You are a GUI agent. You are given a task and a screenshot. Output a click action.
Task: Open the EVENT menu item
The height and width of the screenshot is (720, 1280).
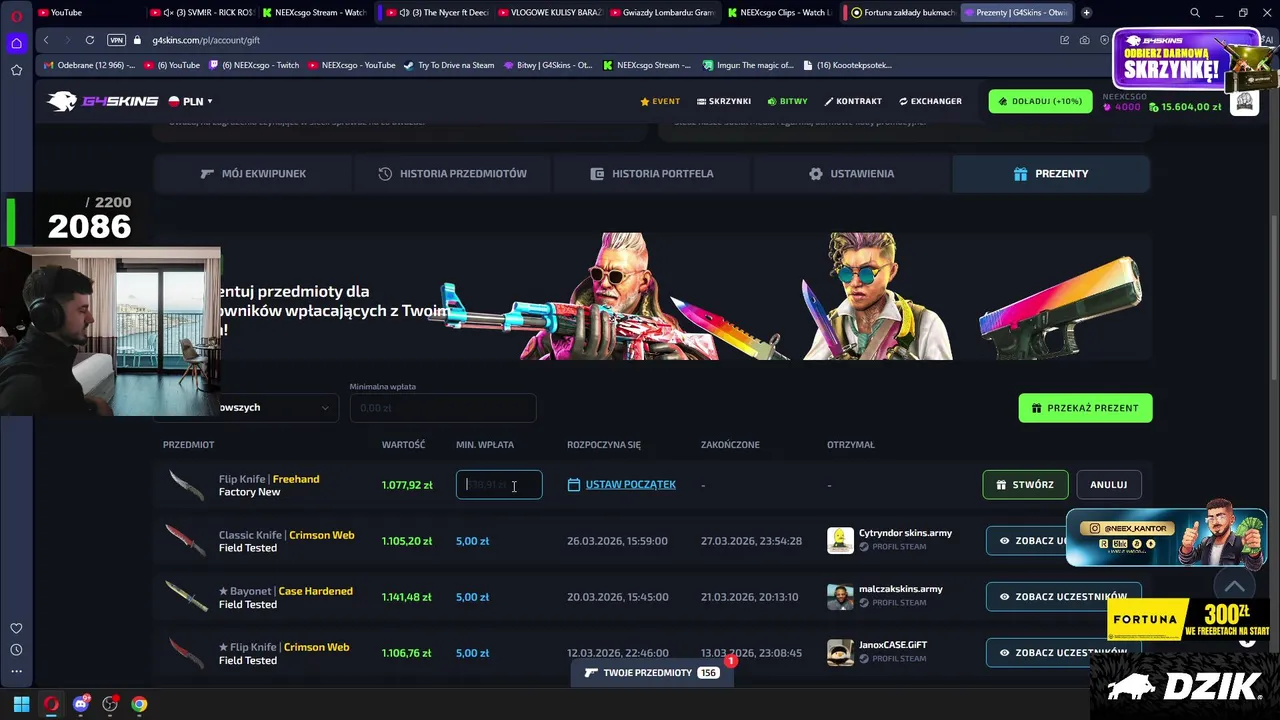[660, 101]
